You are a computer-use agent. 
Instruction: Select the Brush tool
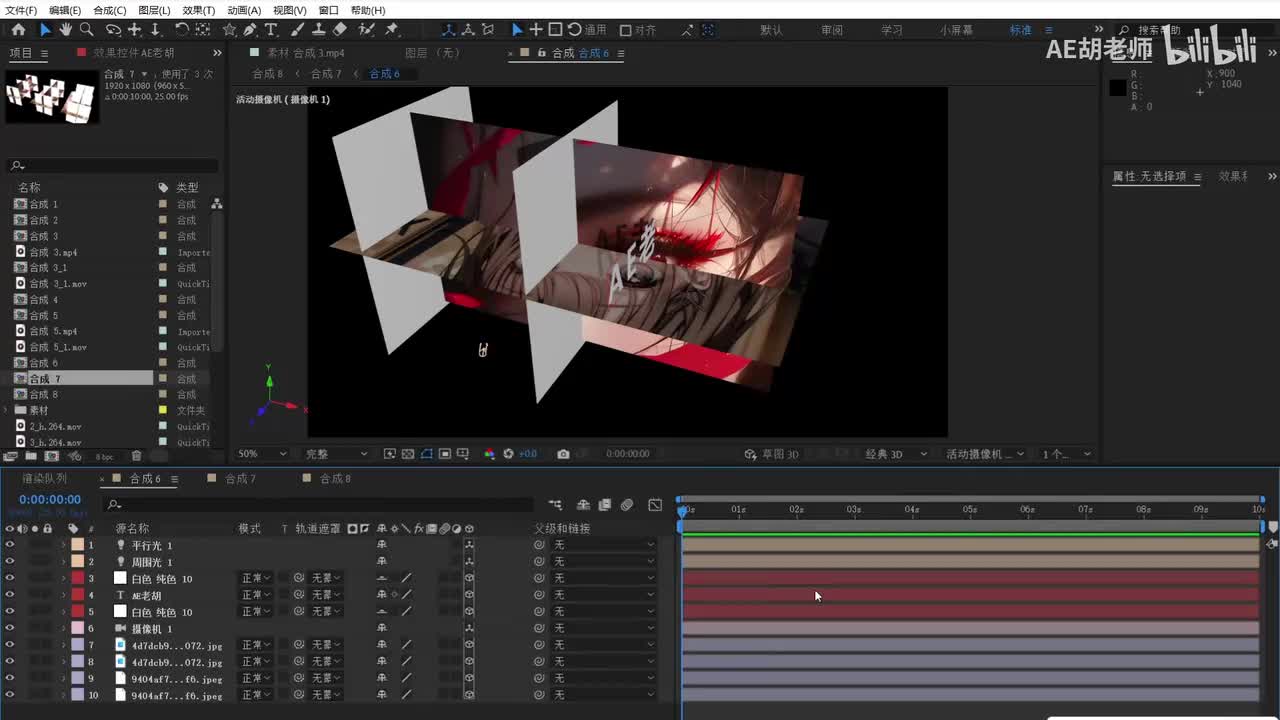tap(297, 30)
